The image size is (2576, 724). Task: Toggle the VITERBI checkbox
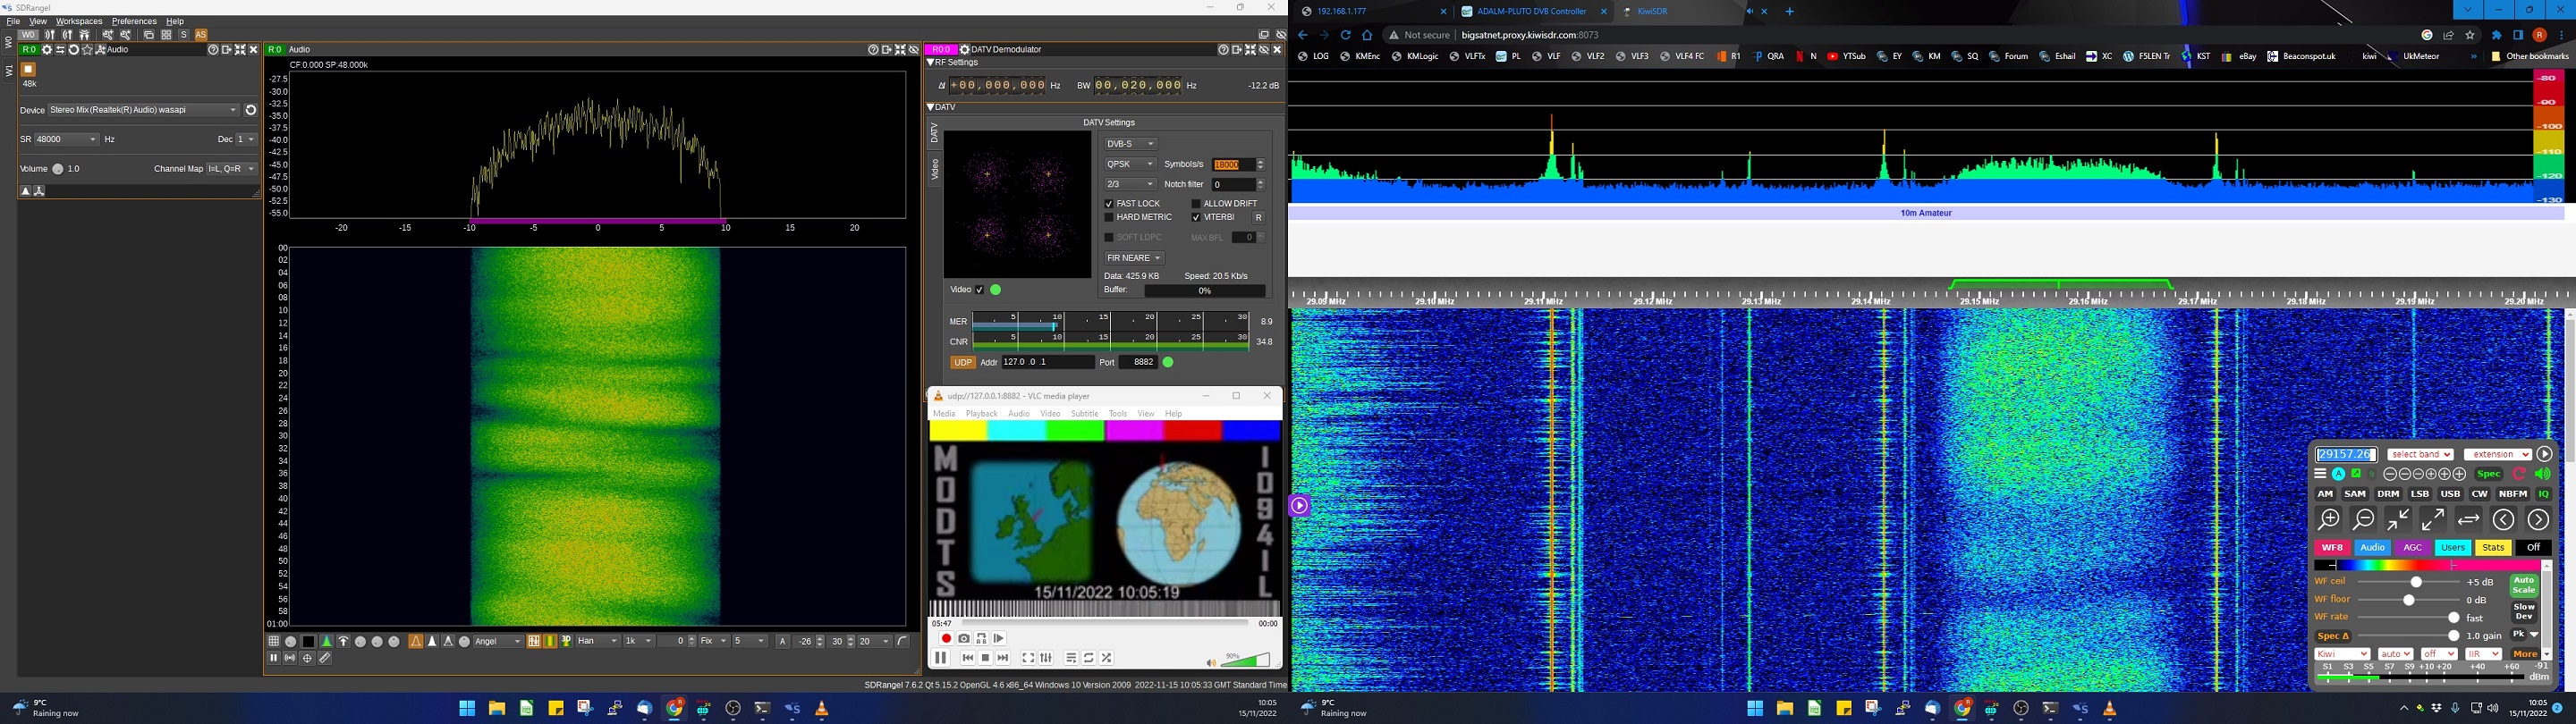click(x=1196, y=217)
